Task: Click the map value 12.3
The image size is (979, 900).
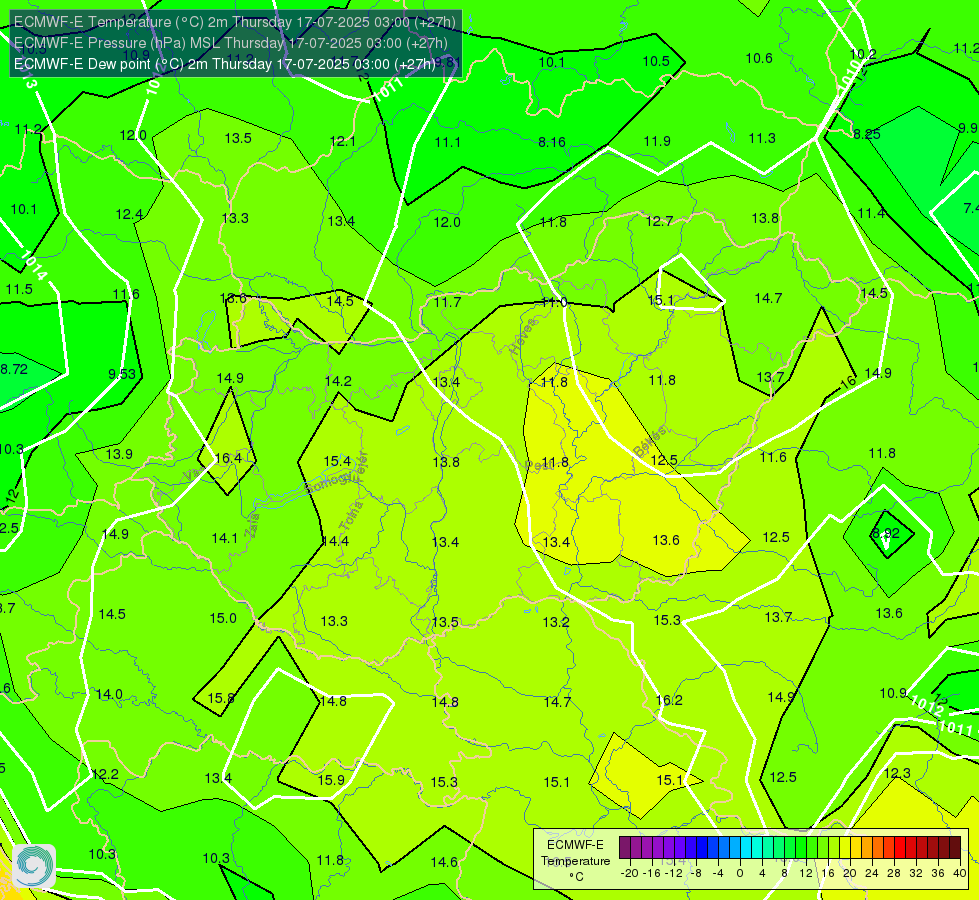Action: click(897, 773)
